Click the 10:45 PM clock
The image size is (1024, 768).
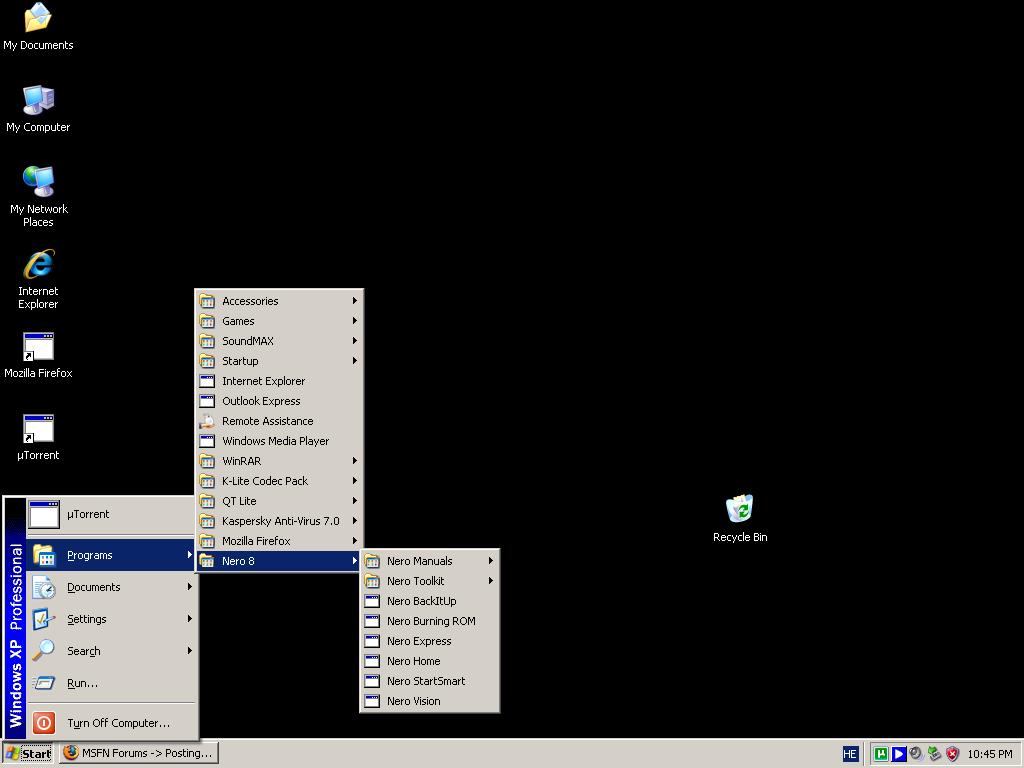pos(990,754)
